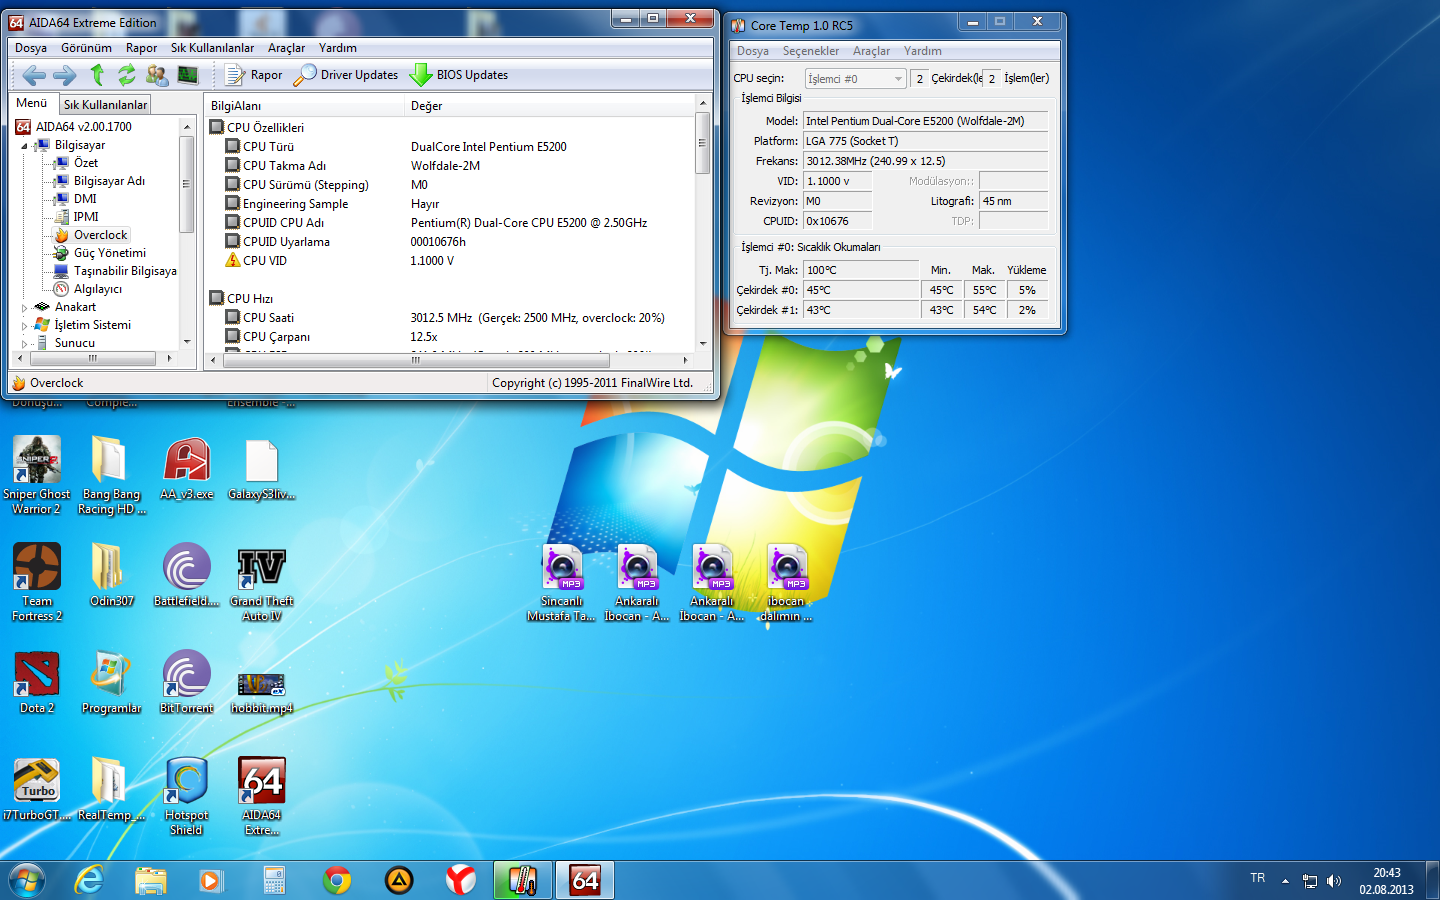Click the BilgiAlanı column header
This screenshot has width=1440, height=900.
tap(305, 105)
